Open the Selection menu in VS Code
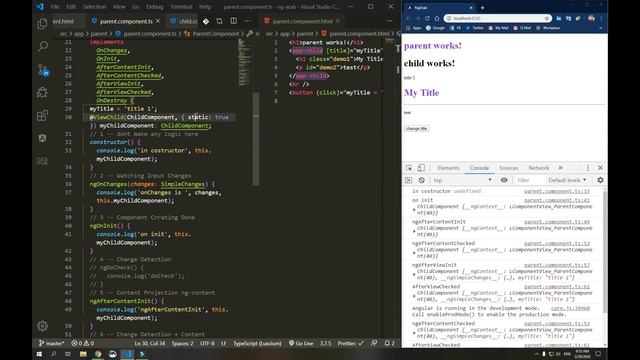Image resolution: width=640 pixels, height=360 pixels. (94, 7)
